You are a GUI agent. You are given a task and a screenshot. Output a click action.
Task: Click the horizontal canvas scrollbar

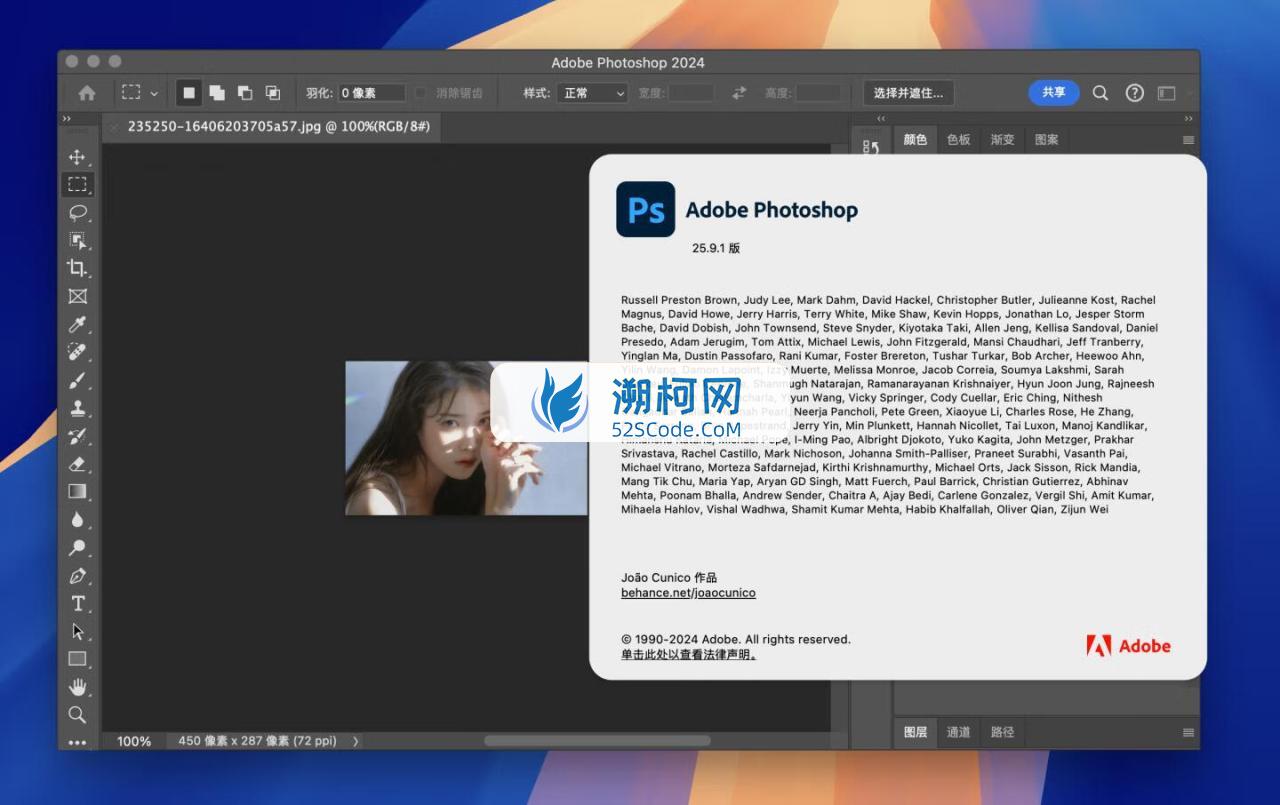(598, 741)
